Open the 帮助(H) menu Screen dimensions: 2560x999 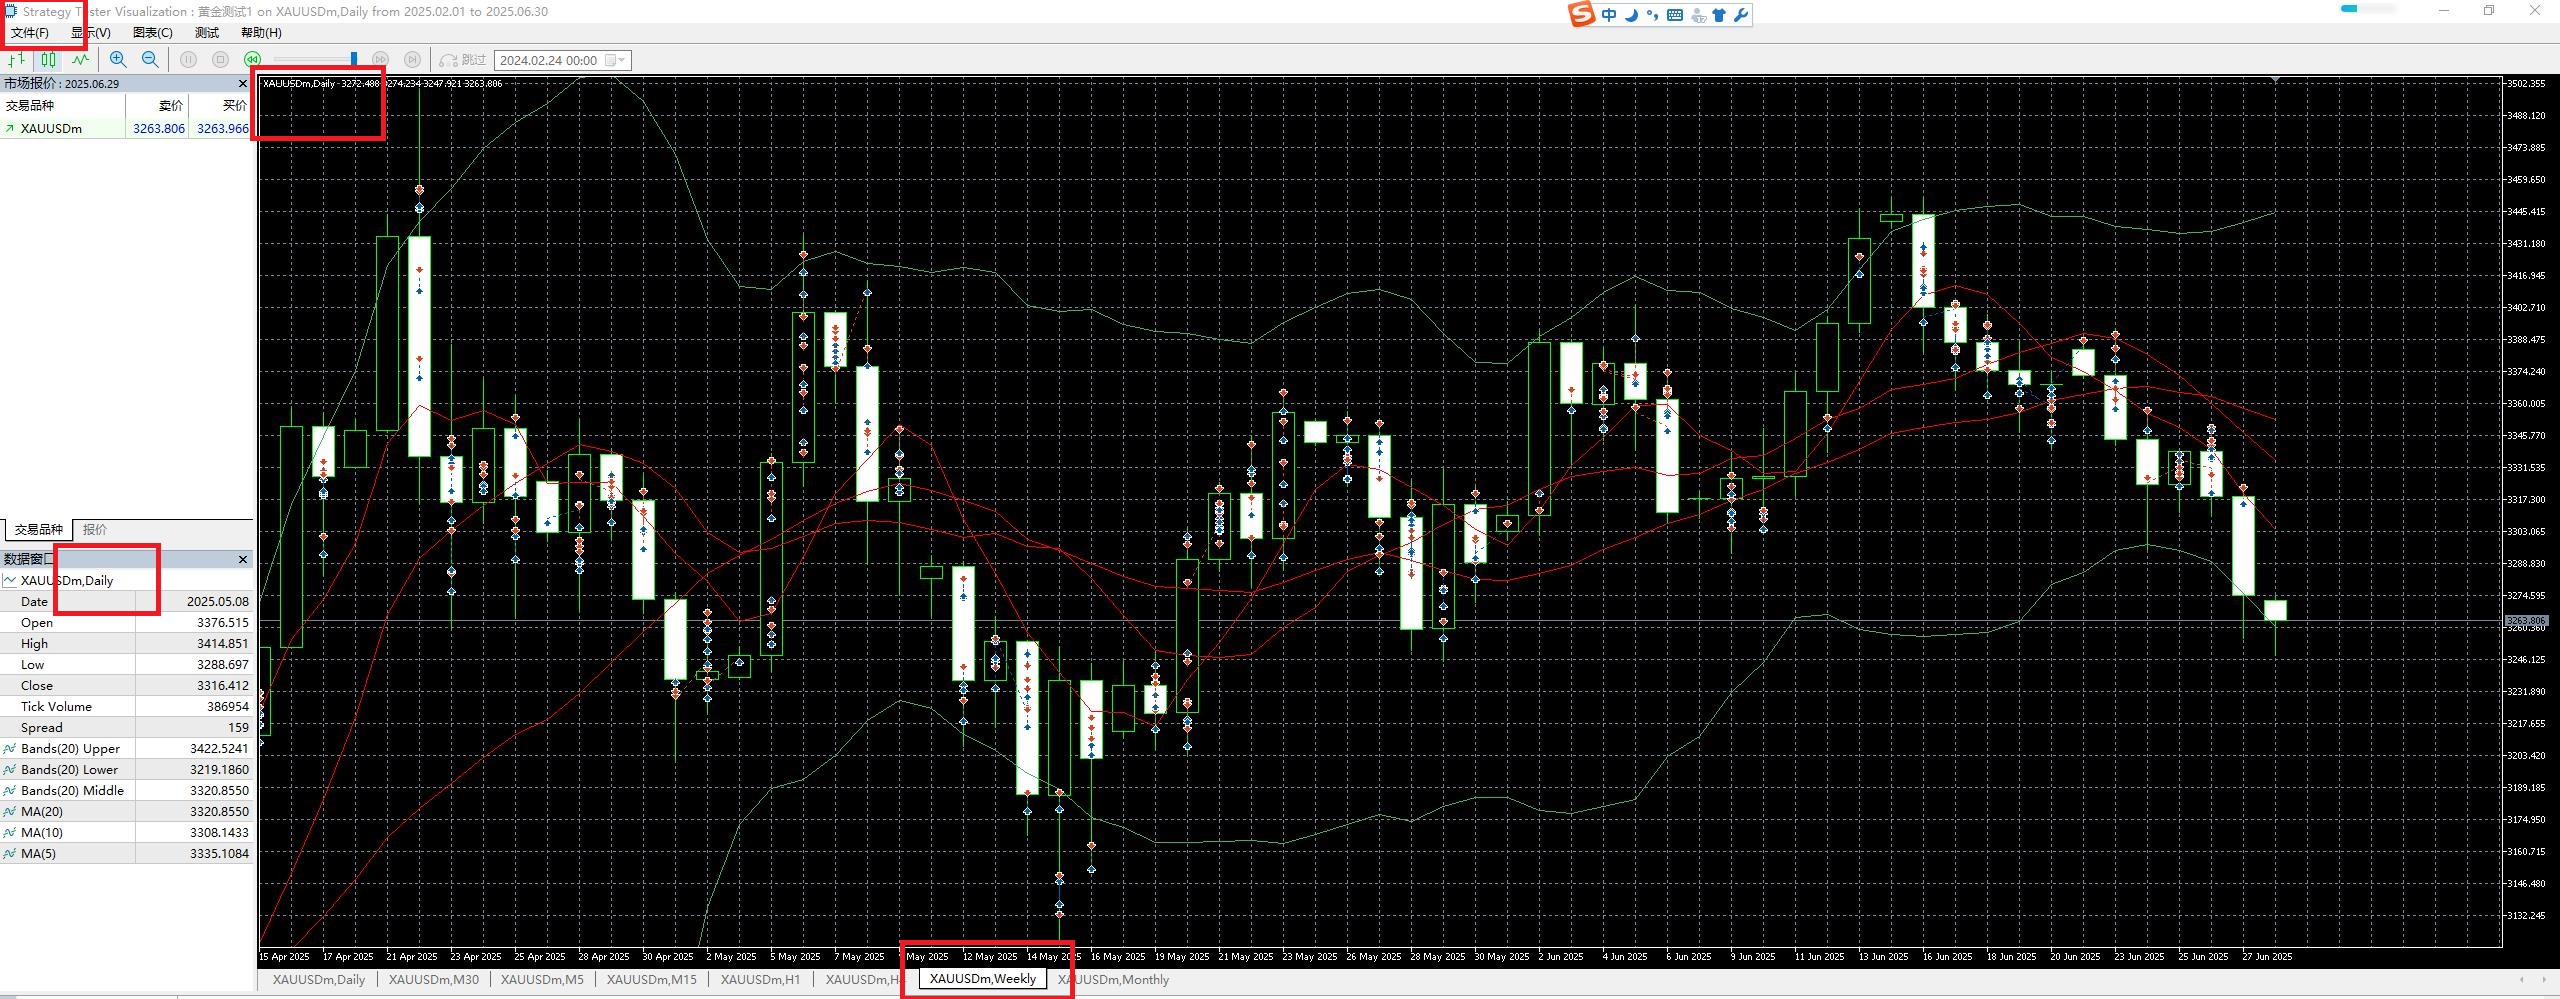[261, 33]
